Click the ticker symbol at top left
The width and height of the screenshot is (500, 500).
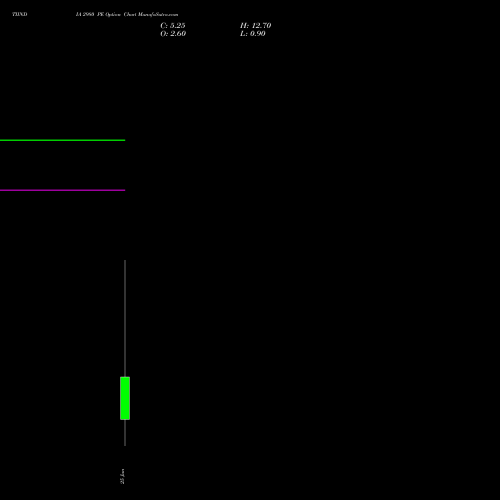[20, 14]
